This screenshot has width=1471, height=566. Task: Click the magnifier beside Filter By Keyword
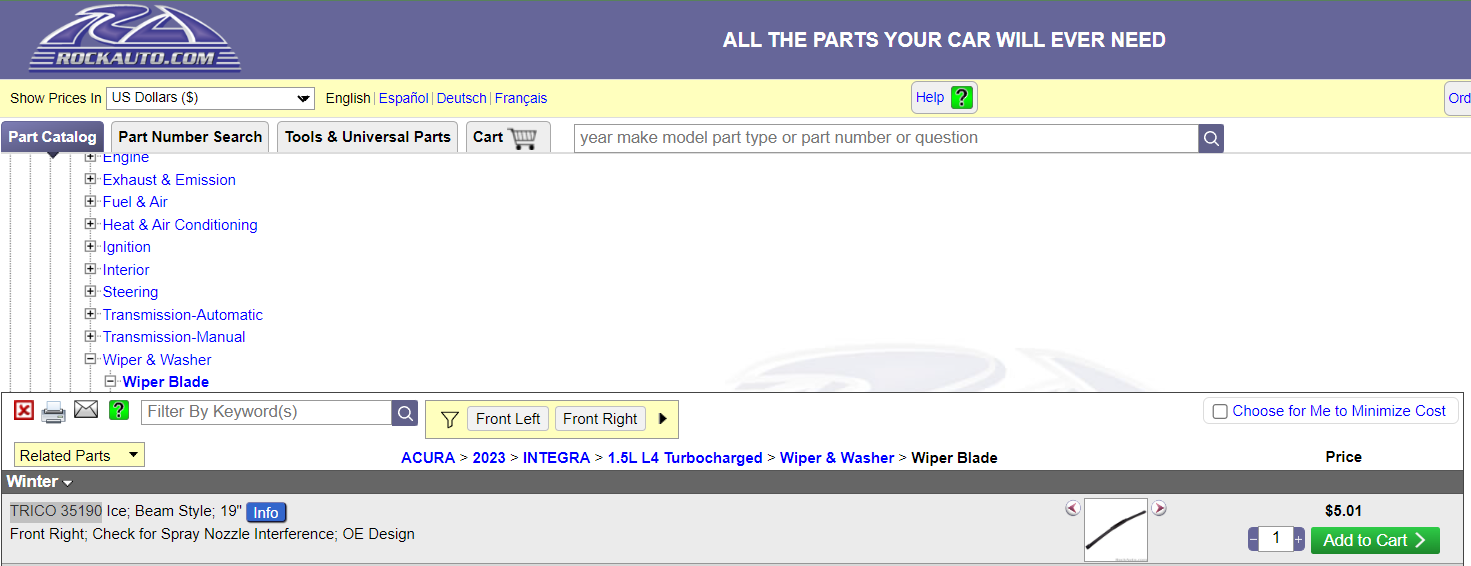[x=405, y=413]
